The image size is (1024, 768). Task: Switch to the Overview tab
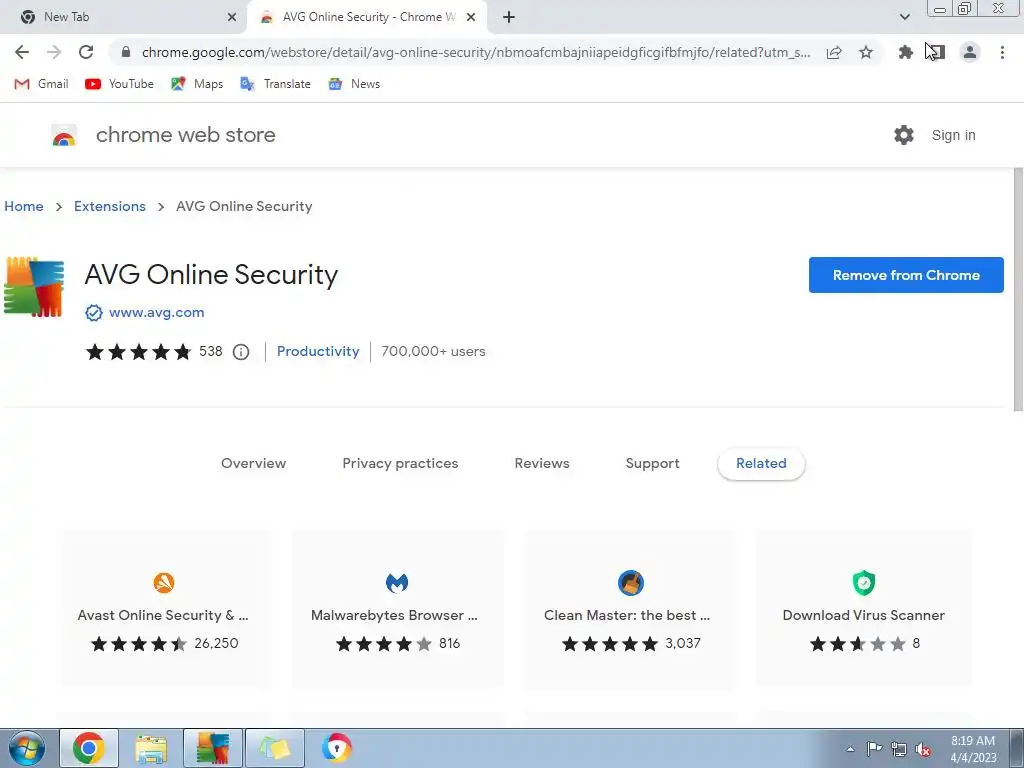pyautogui.click(x=253, y=464)
